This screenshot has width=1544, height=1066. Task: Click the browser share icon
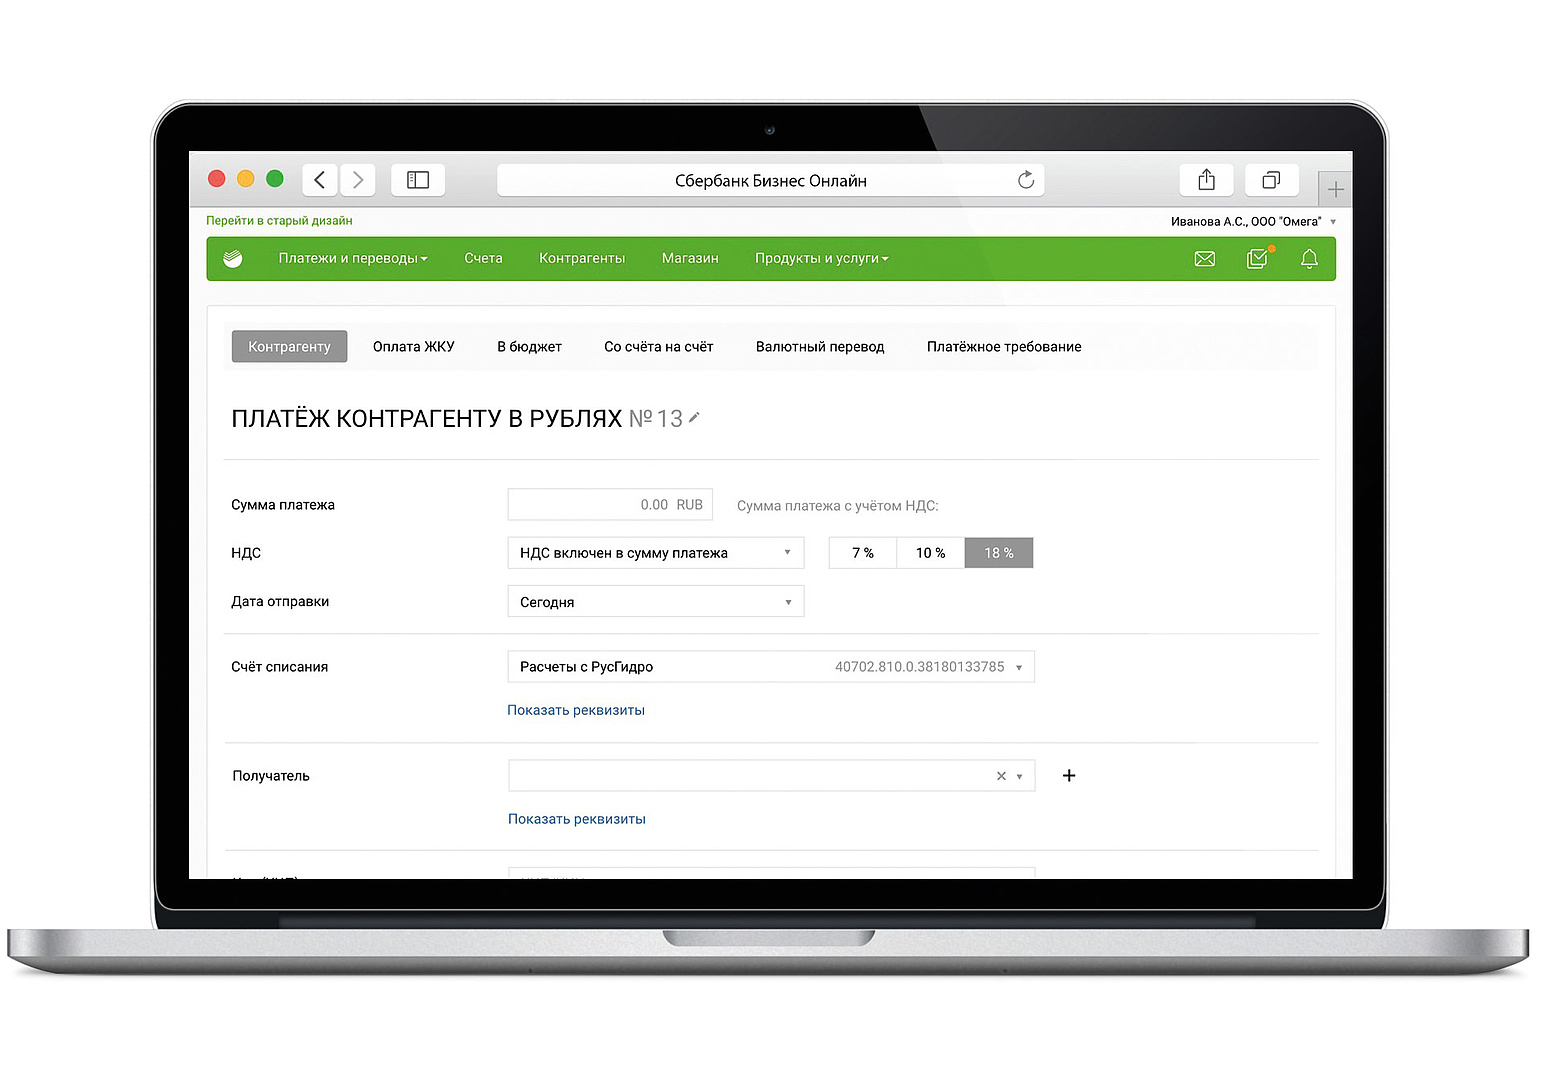(x=1207, y=180)
